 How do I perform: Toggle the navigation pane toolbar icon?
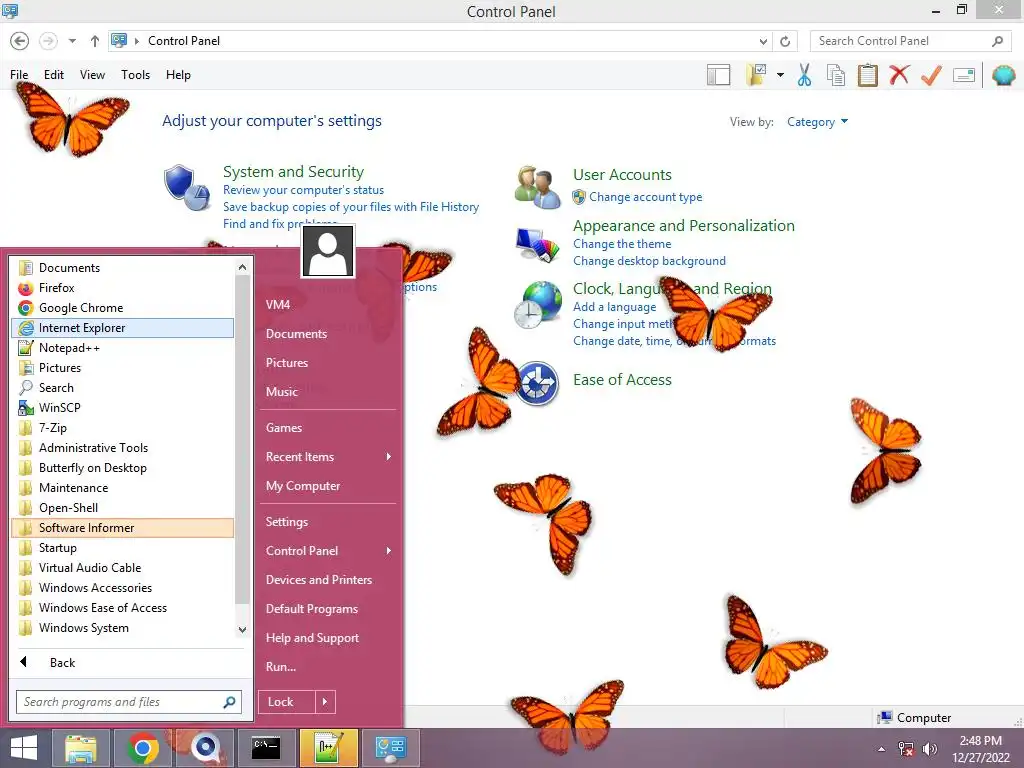[718, 75]
